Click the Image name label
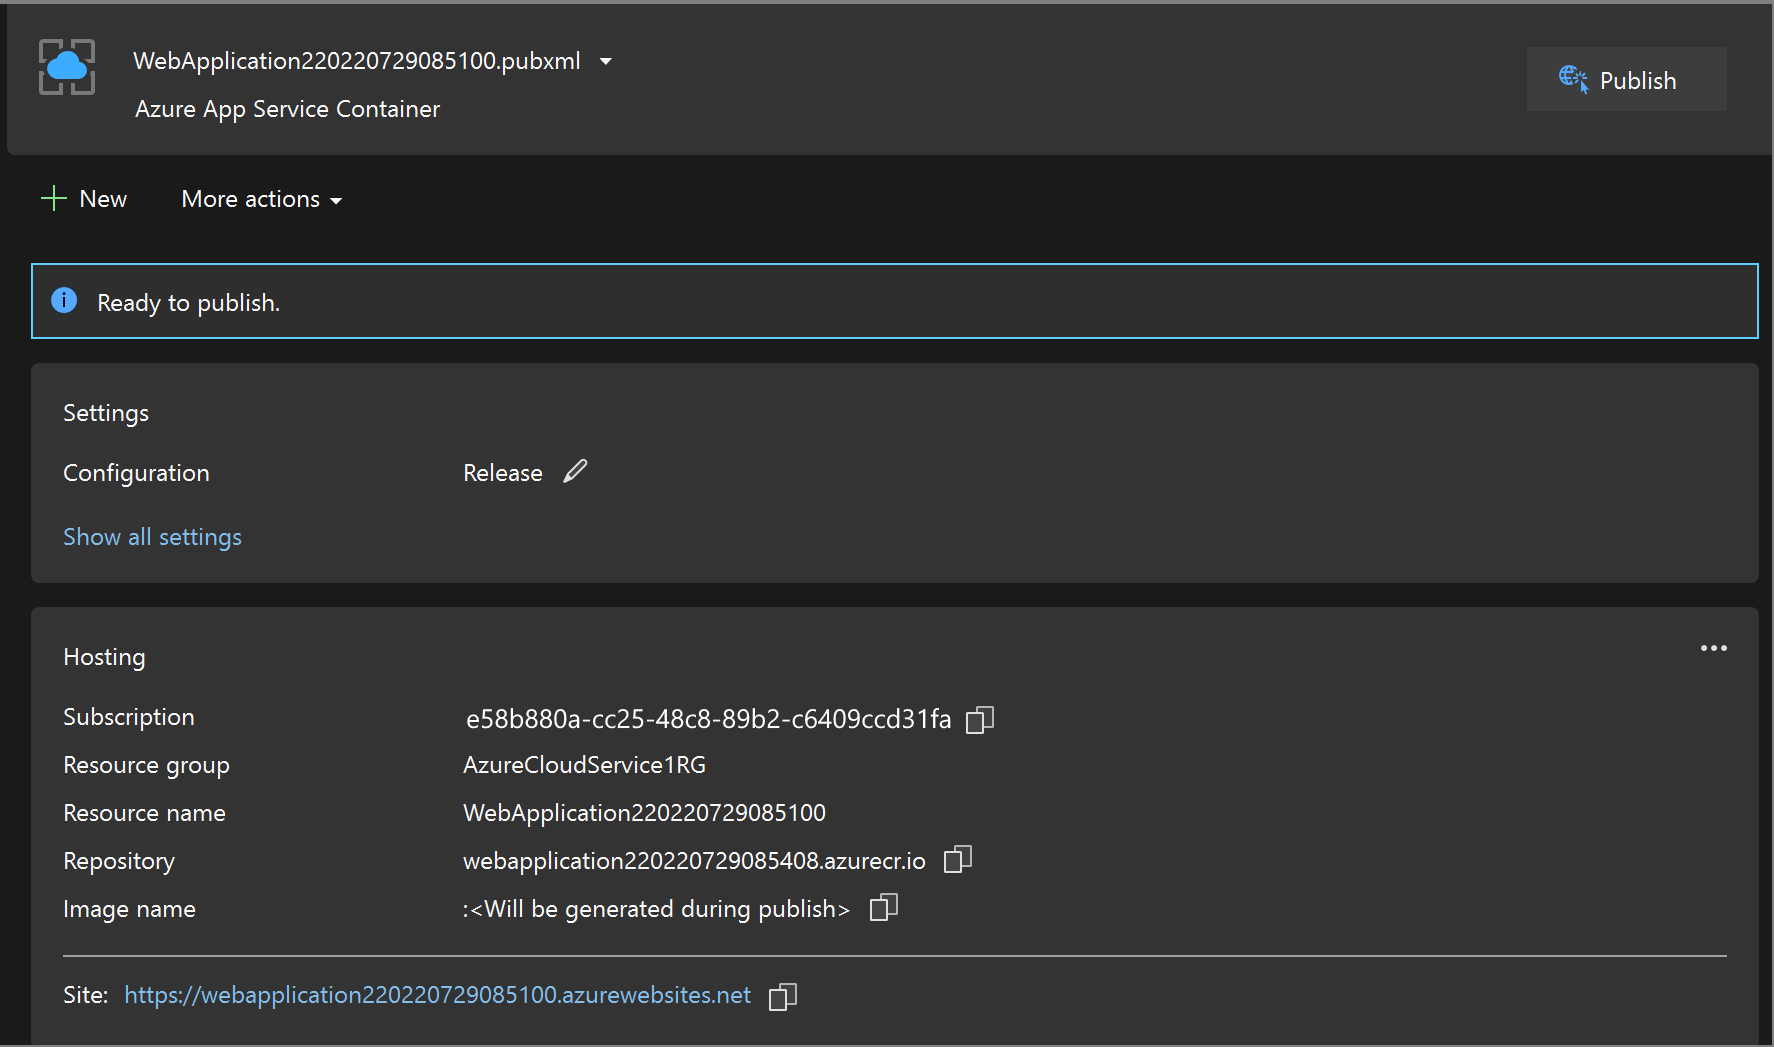Viewport: 1774px width, 1047px height. click(130, 909)
